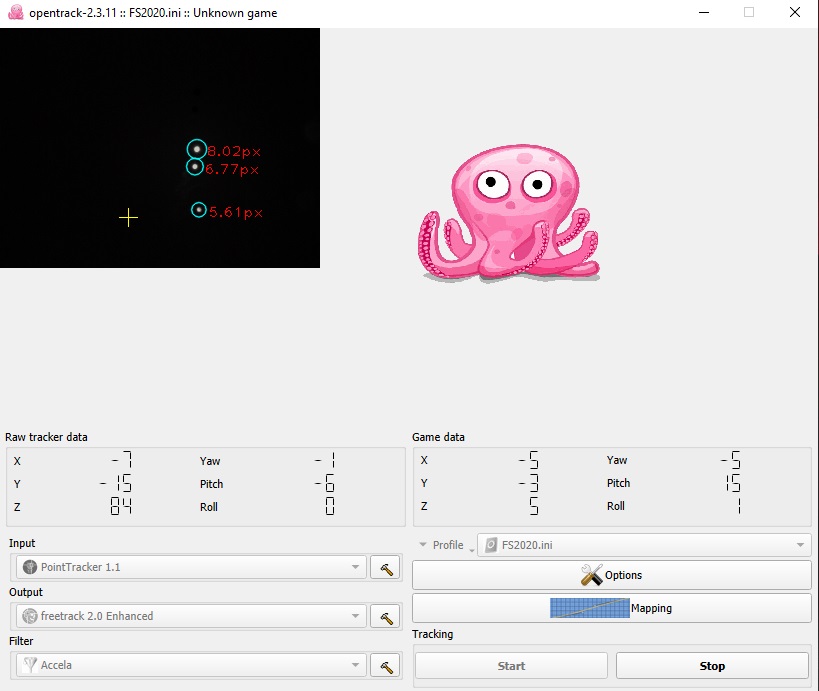Click the Game data heading
Image resolution: width=819 pixels, height=691 pixels.
438,437
